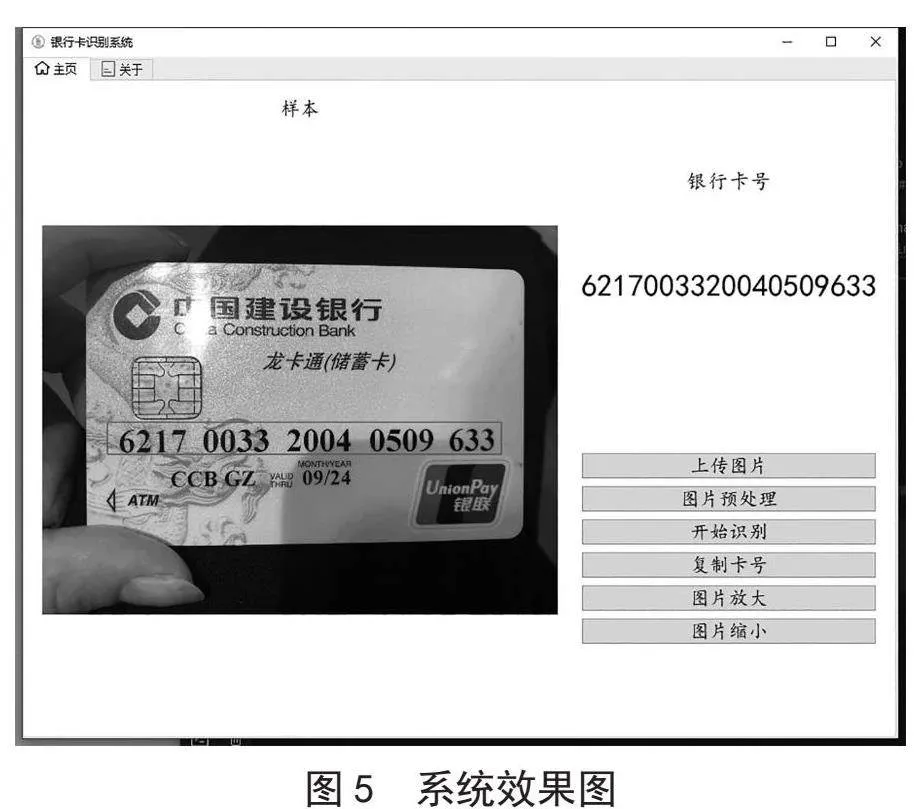Click the bank card sample image
Image resolution: width=921 pixels, height=809 pixels.
(300, 419)
